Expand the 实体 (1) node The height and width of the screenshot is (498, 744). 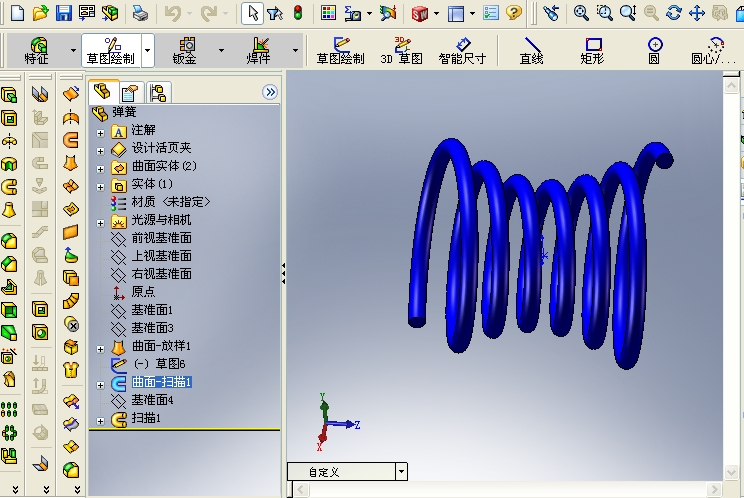[100, 187]
